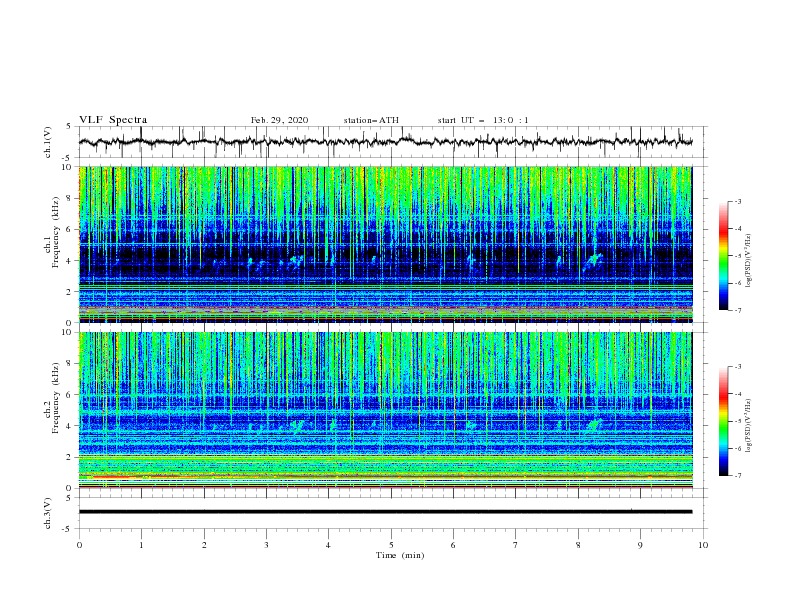This screenshot has height=612, width=792.
Task: Select the ch.2 colorbar log(PSD)(V²/Hz) label
Action: (749, 425)
